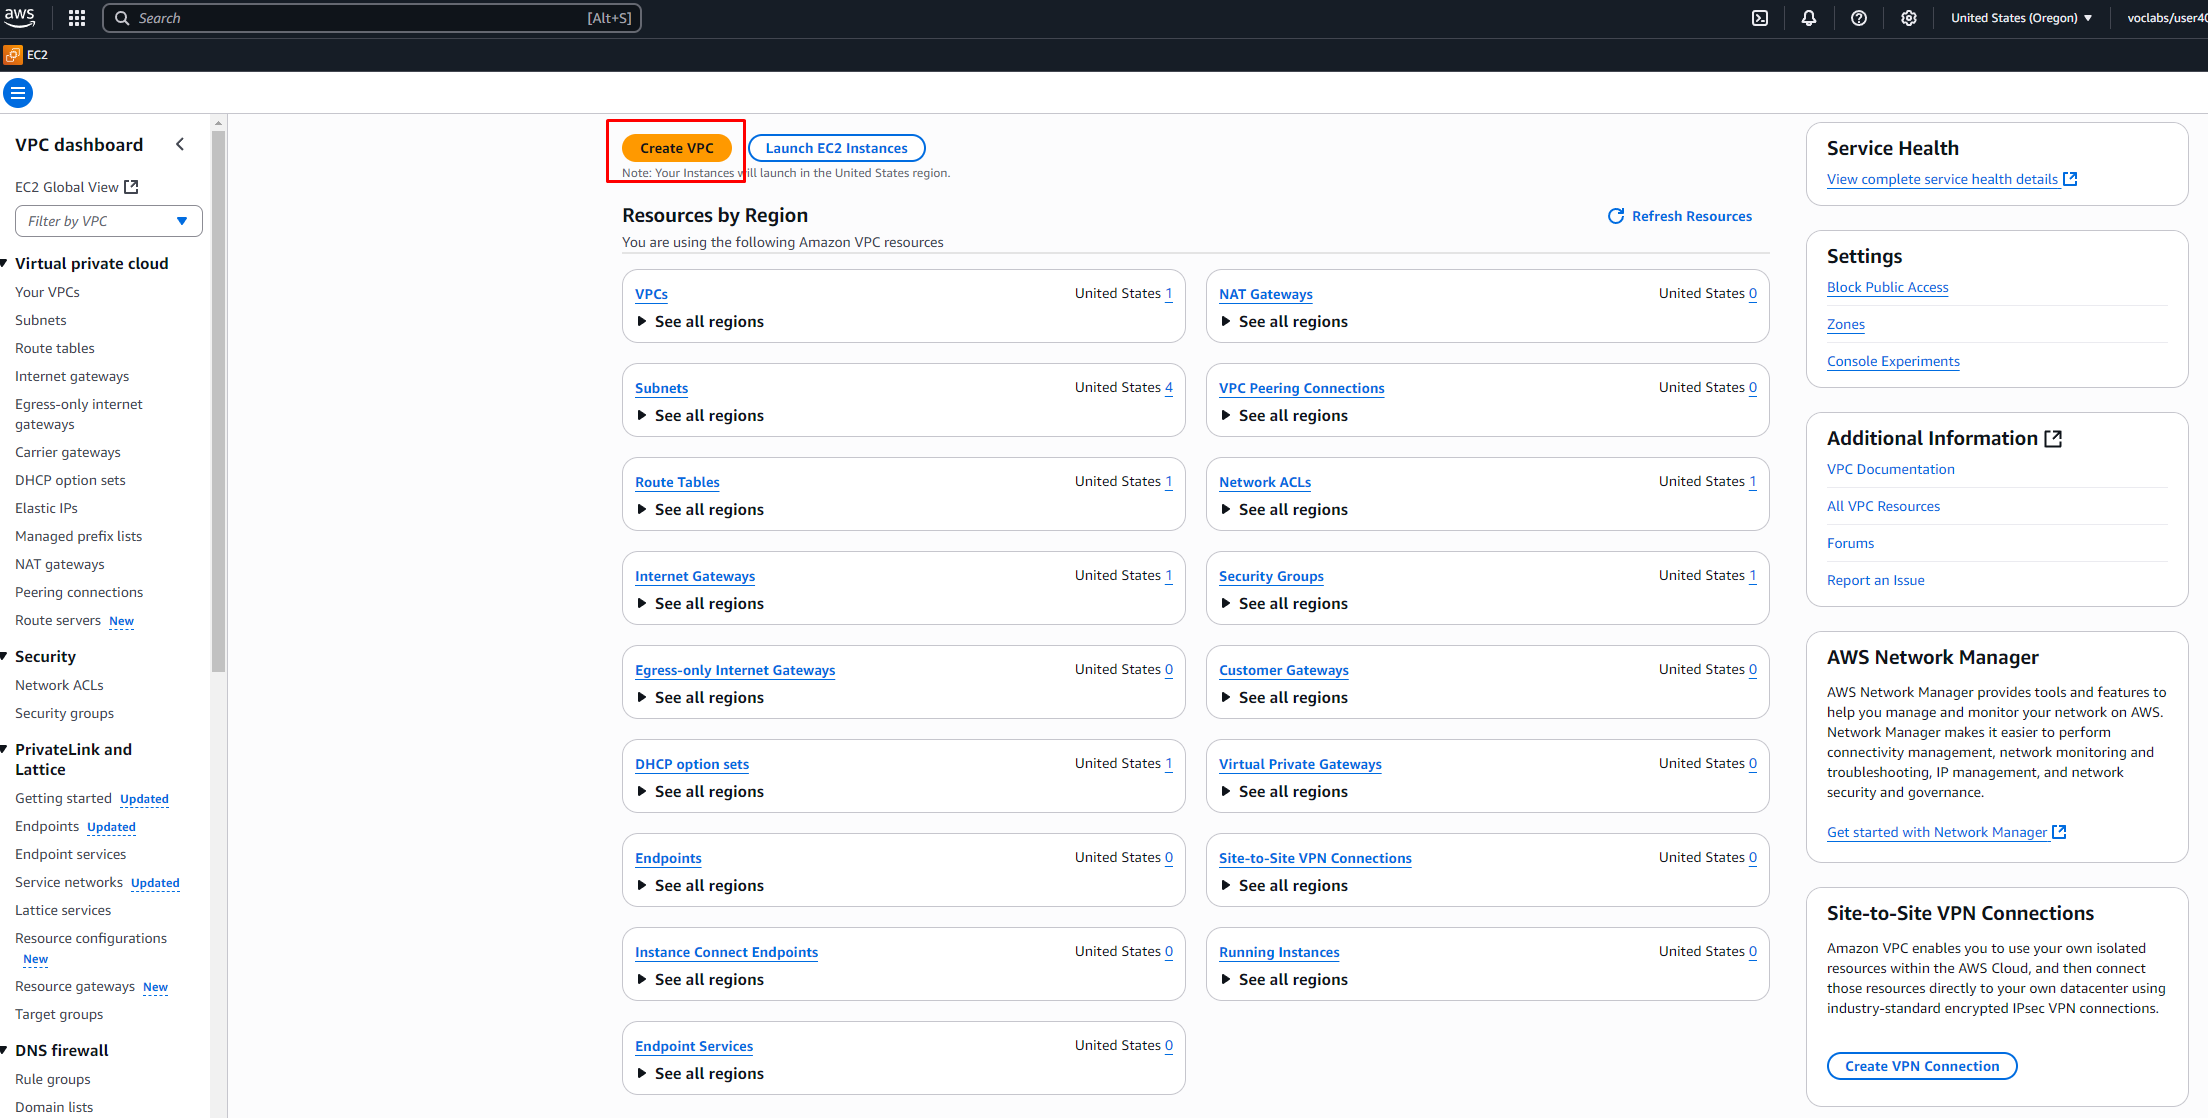Open the Network ACLs card link
This screenshot has height=1118, width=2208.
[x=1265, y=482]
